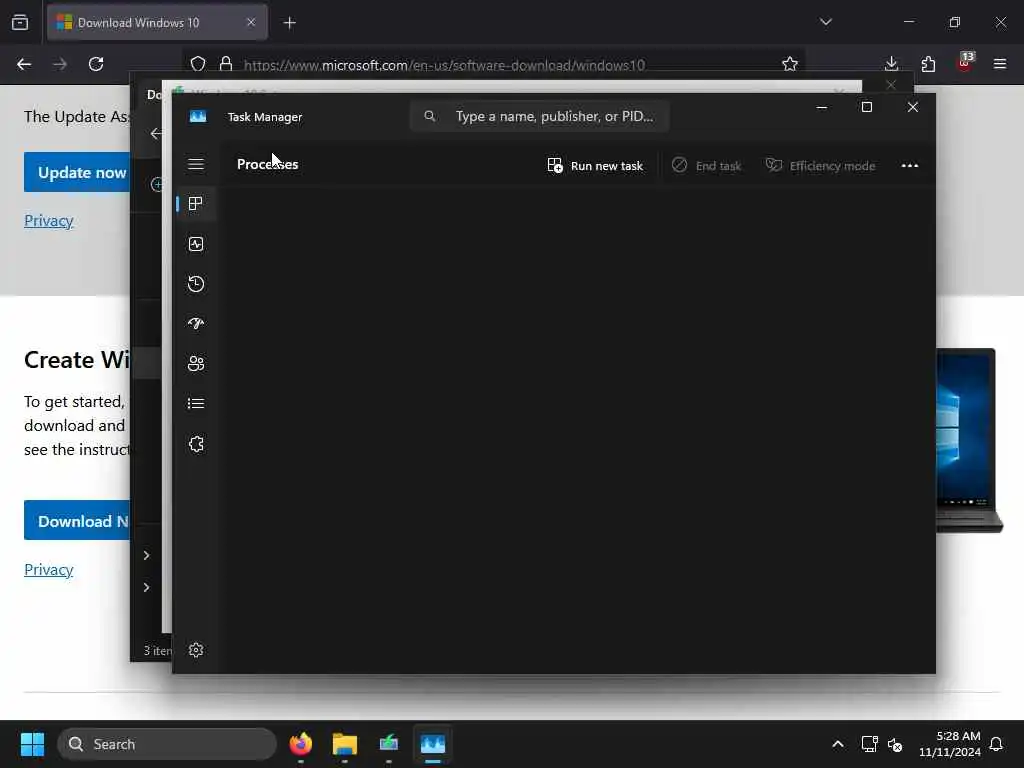1024x768 pixels.
Task: Open Startup apps page in sidebar
Action: [x=196, y=323]
